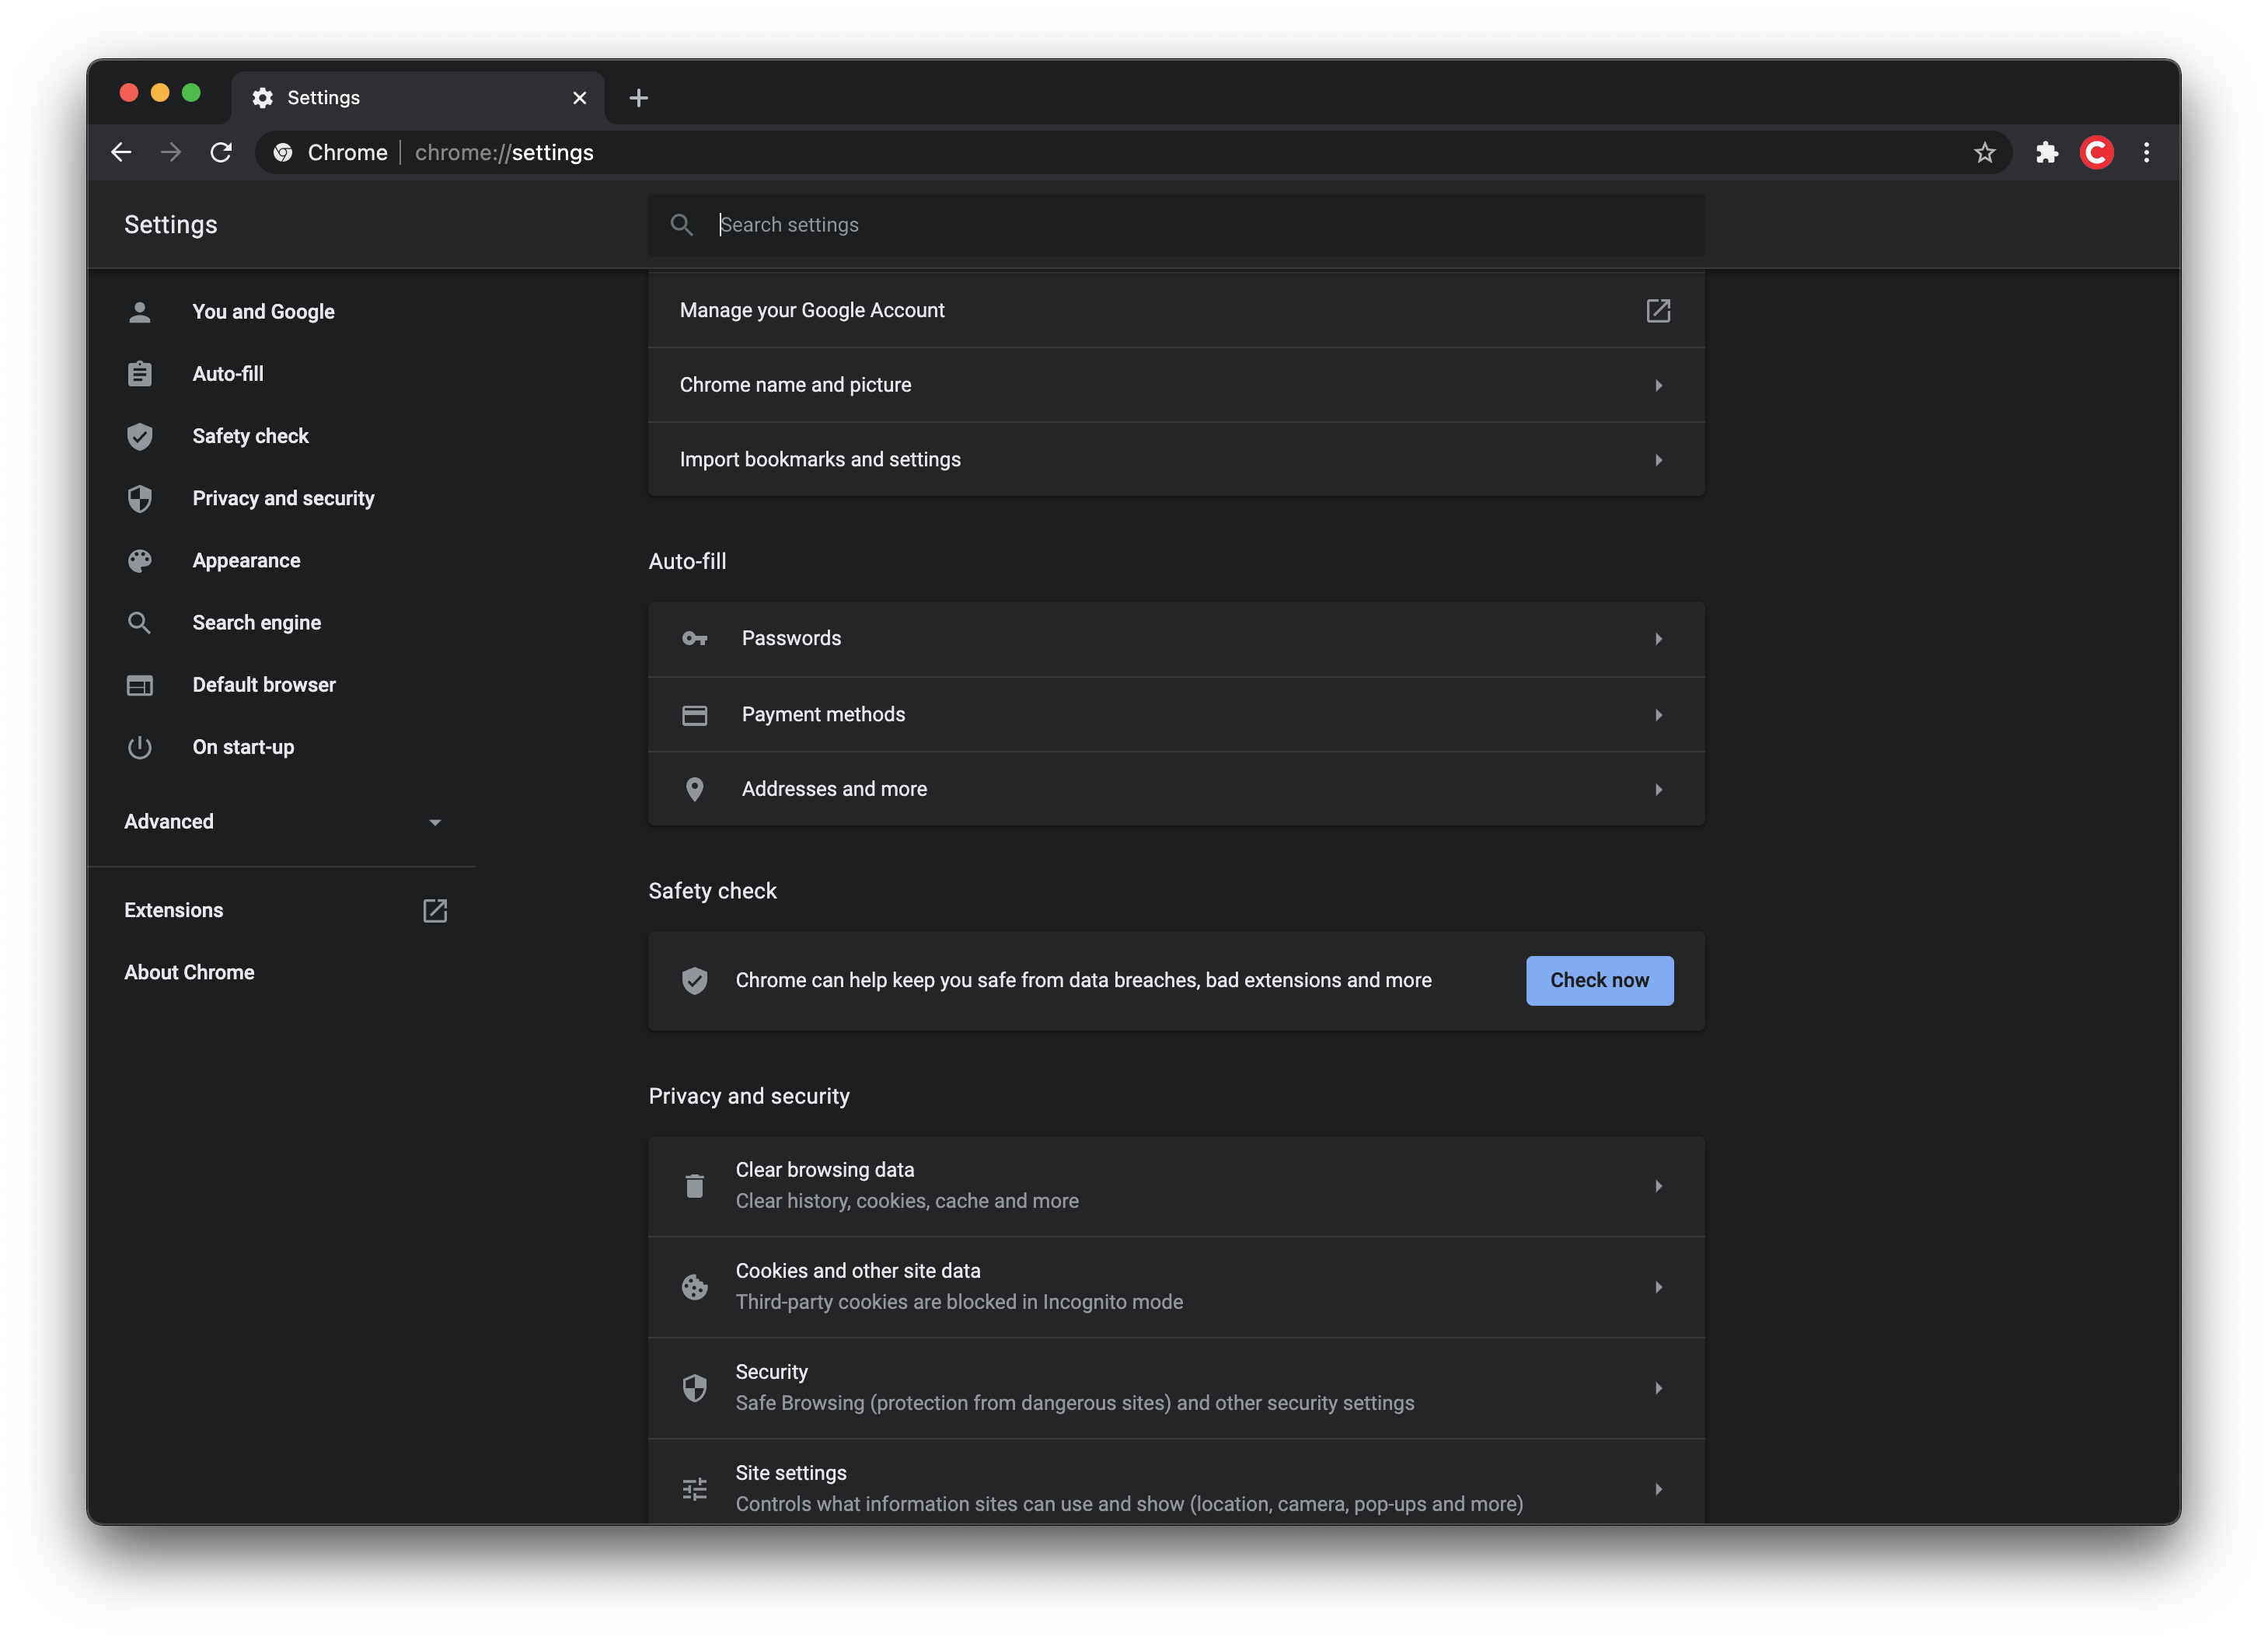The image size is (2268, 1640).
Task: Click the red profile avatar icon
Action: click(2096, 152)
